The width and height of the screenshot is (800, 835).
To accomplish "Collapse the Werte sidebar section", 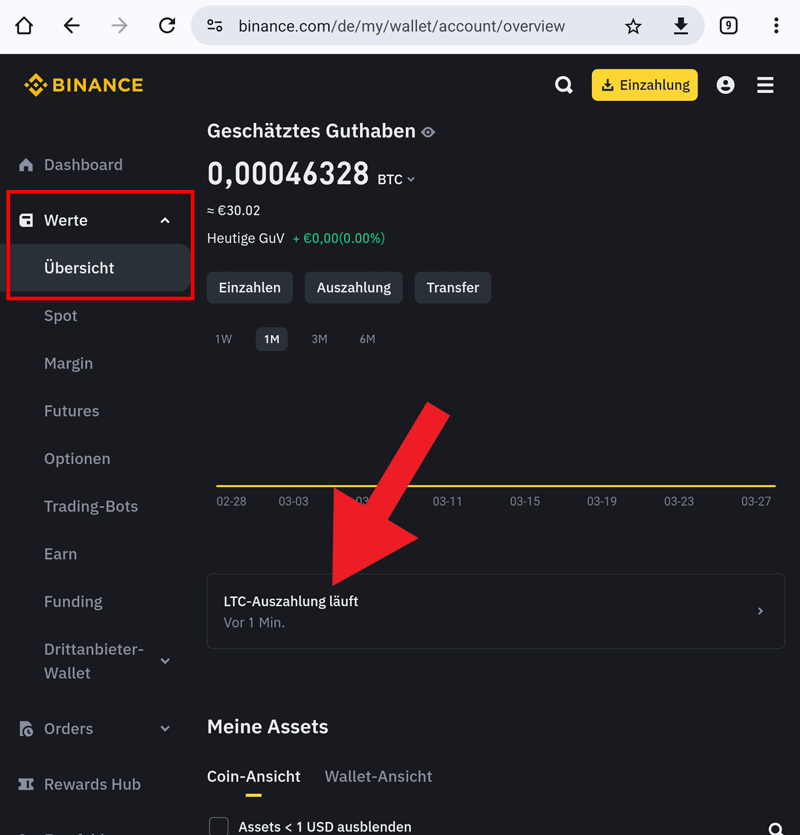I will click(x=165, y=220).
